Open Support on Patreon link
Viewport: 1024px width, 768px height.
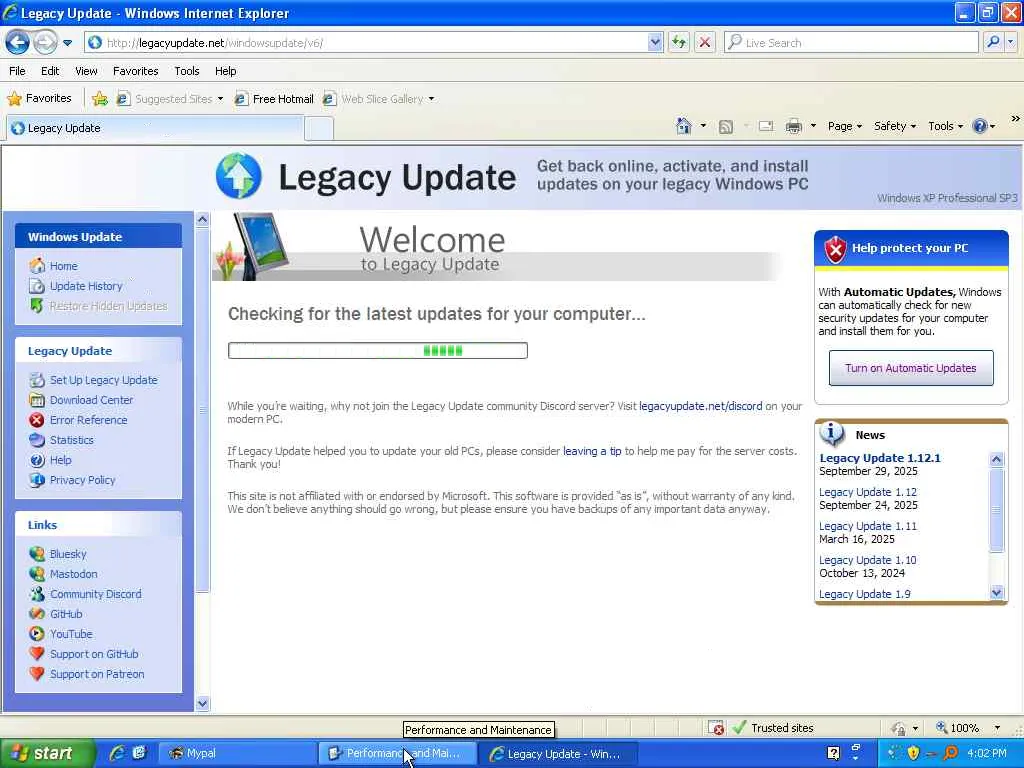coord(97,674)
